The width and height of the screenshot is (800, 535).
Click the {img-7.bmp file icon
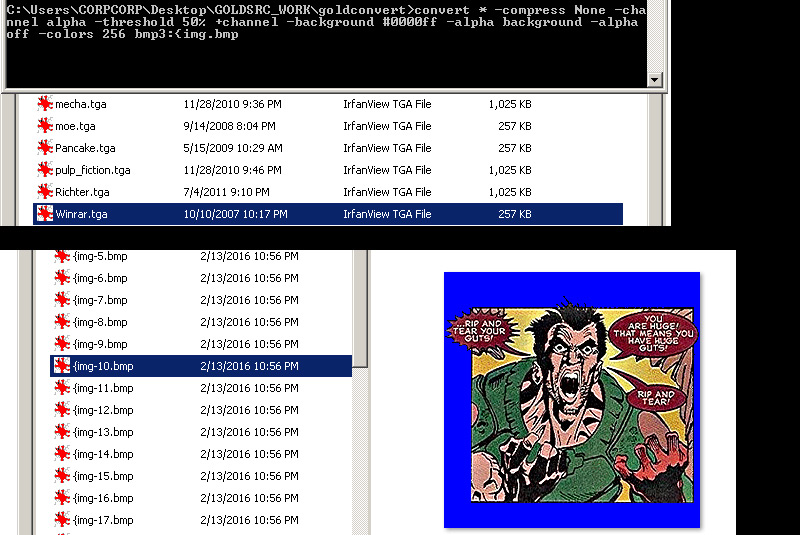pyautogui.click(x=62, y=299)
